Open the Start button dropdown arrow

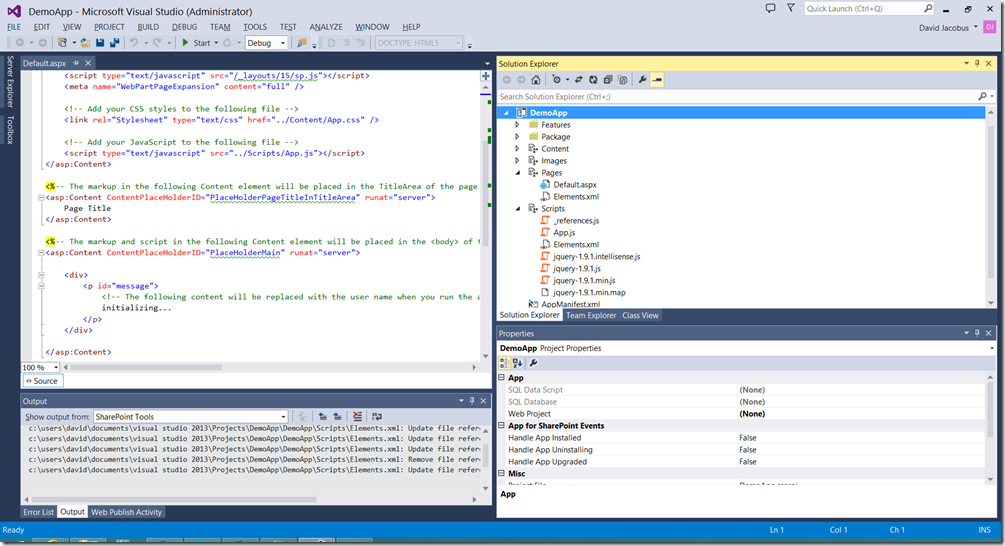[x=216, y=43]
